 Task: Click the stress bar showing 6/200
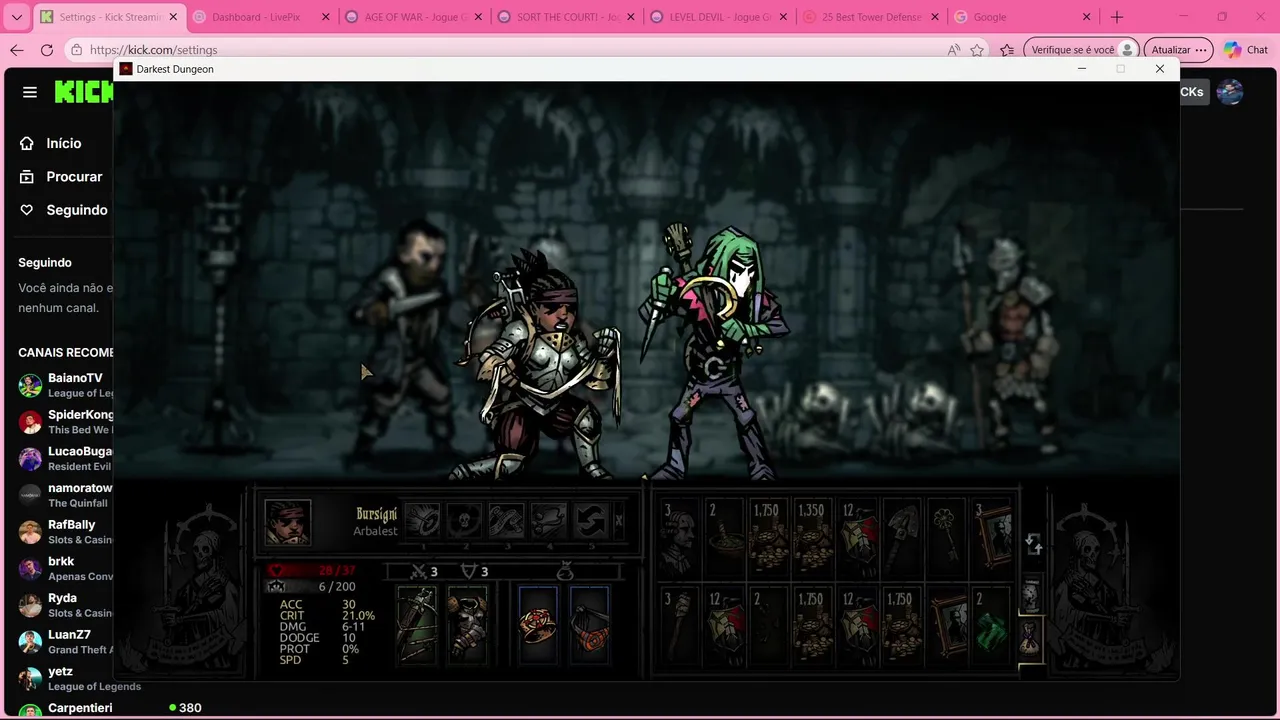coord(312,586)
